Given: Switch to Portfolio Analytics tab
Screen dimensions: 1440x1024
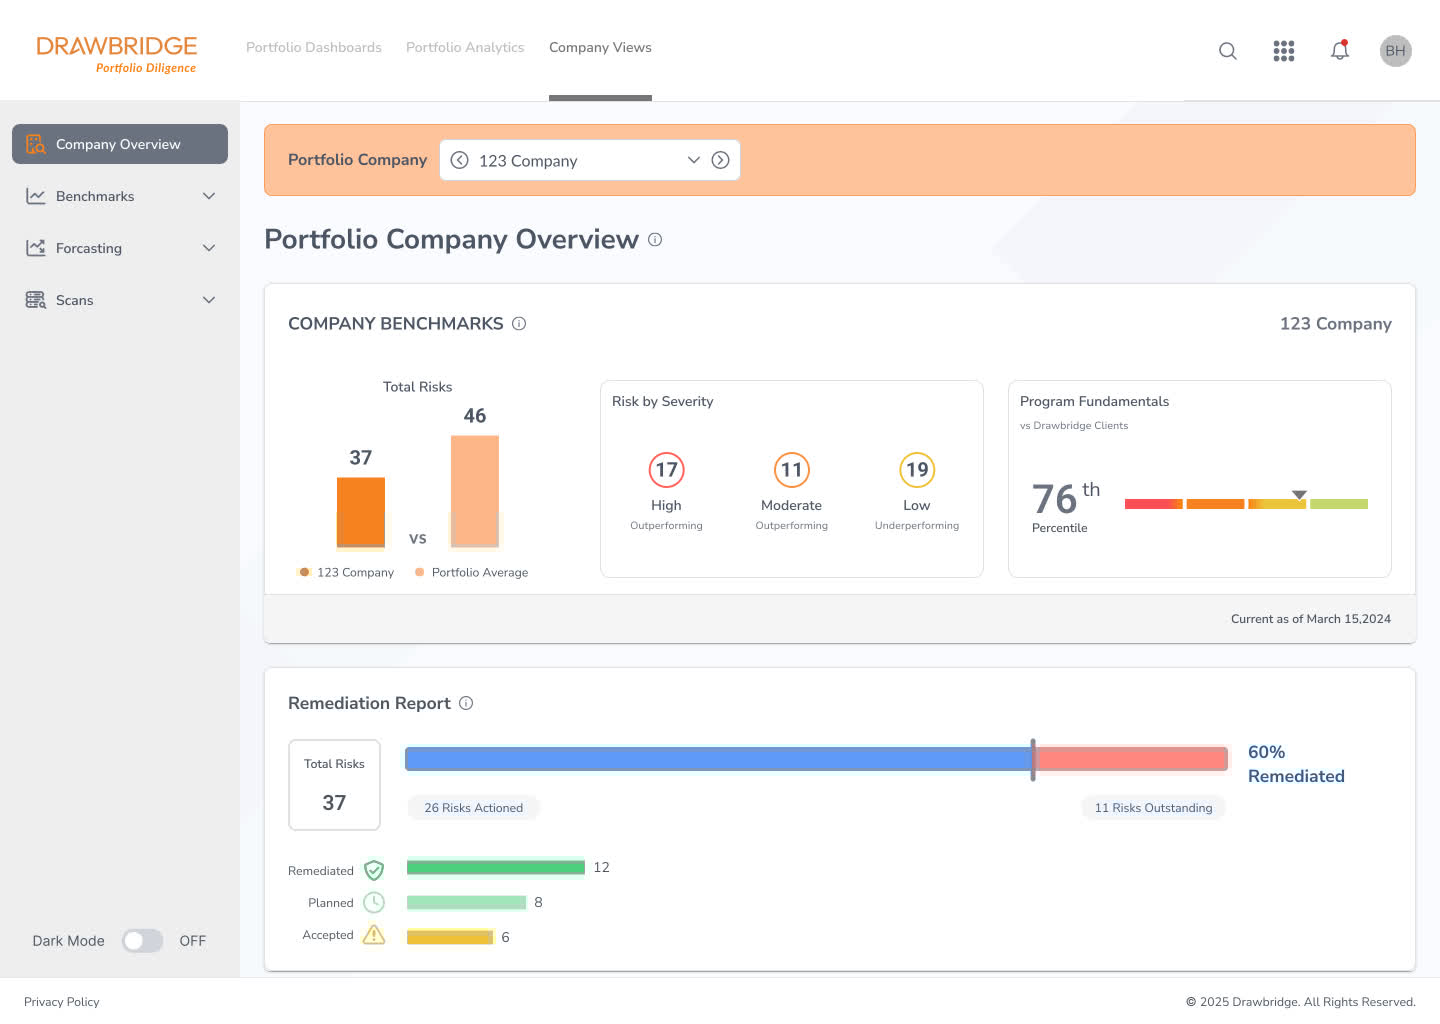Looking at the screenshot, I should tap(465, 48).
